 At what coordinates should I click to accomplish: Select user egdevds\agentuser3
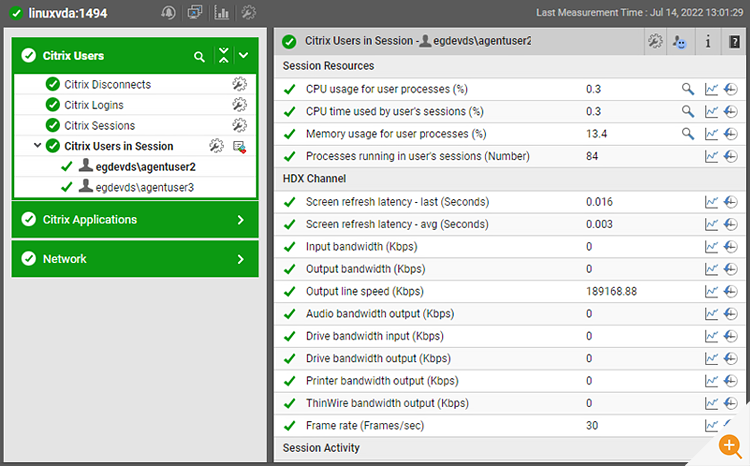[x=144, y=188]
